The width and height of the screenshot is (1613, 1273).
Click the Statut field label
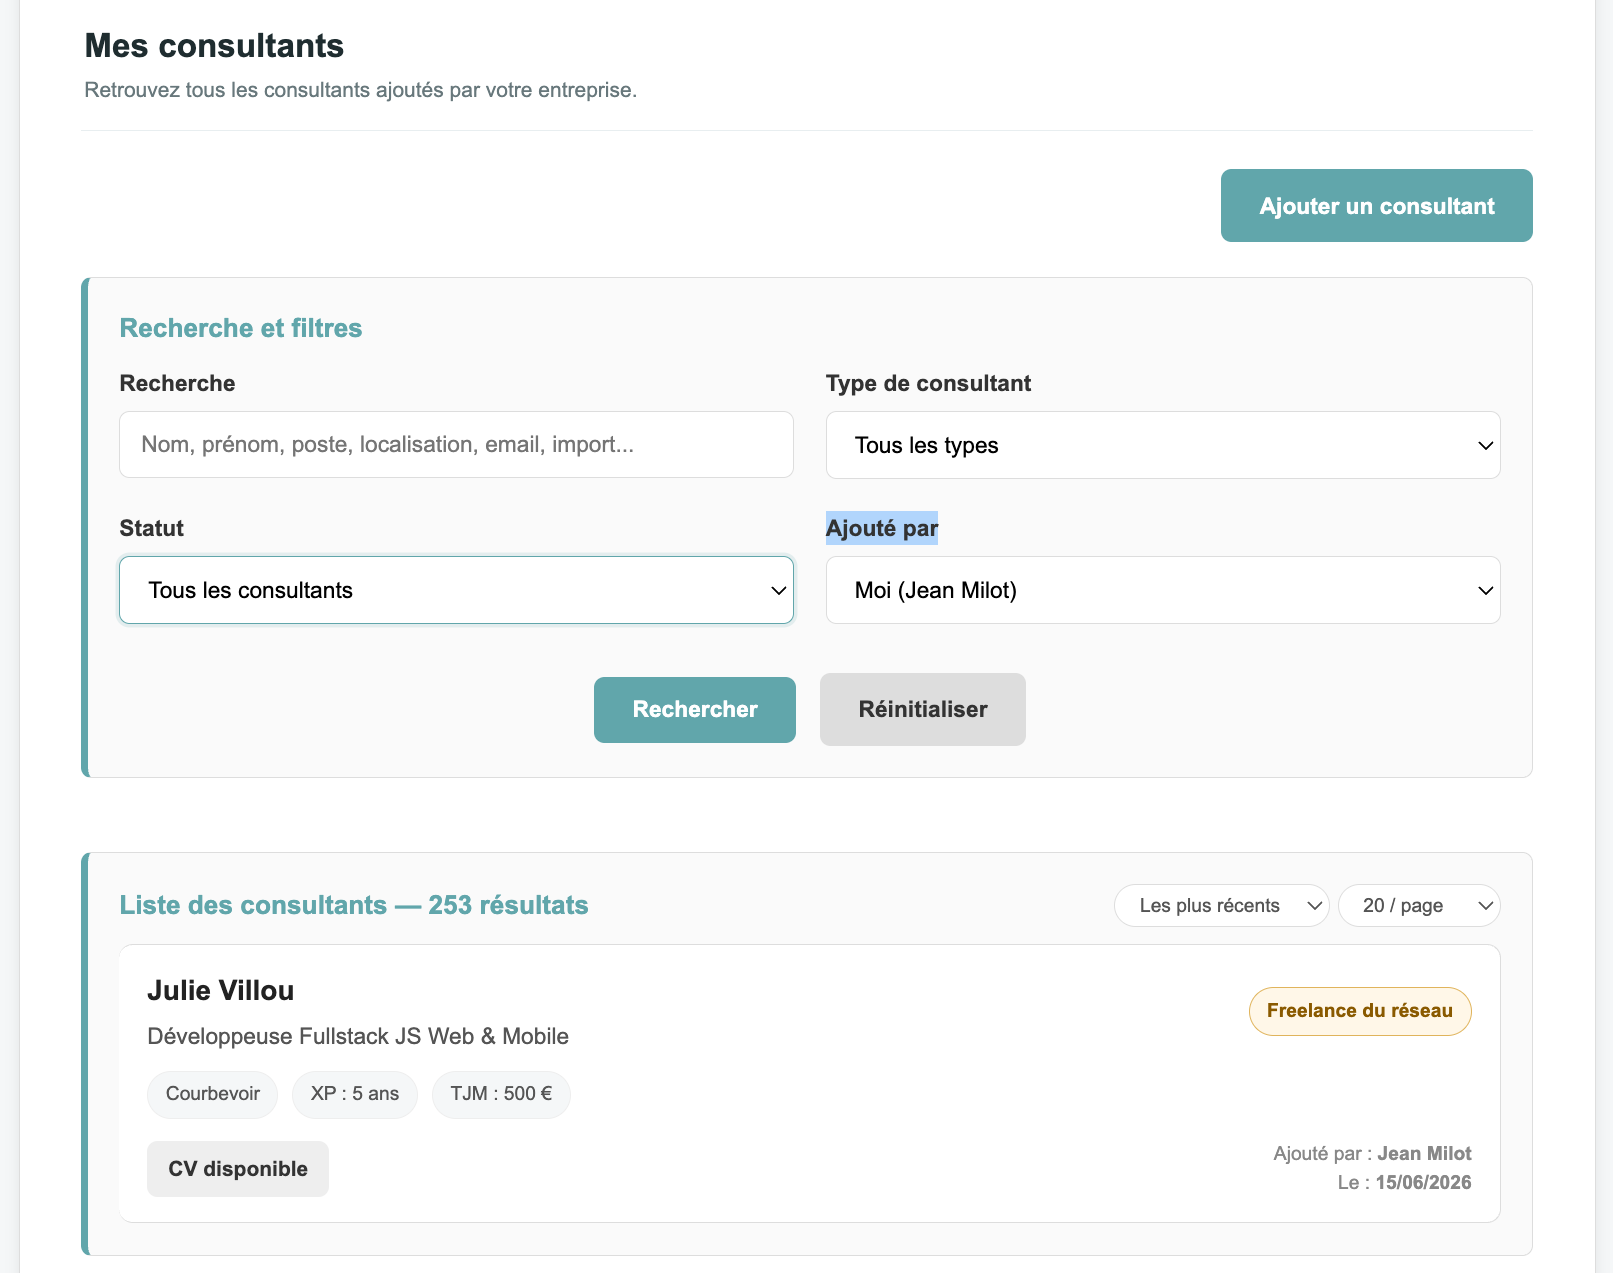(152, 528)
